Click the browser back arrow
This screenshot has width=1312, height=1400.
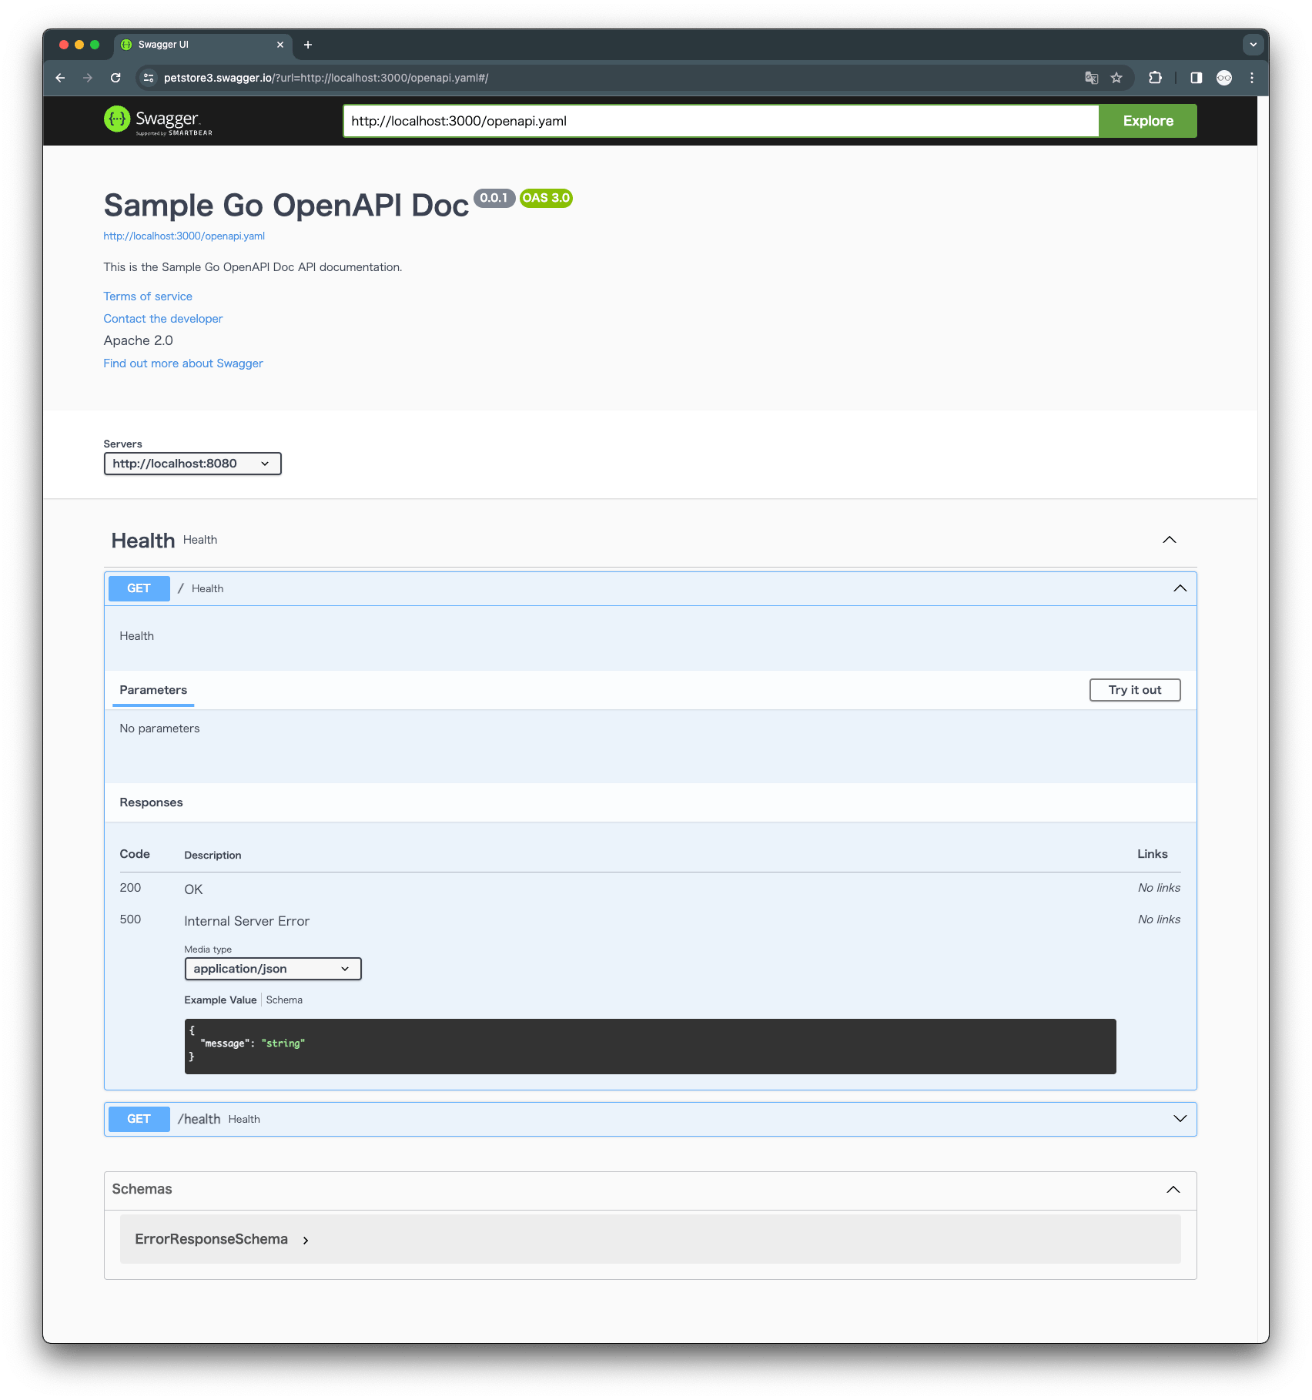[60, 78]
